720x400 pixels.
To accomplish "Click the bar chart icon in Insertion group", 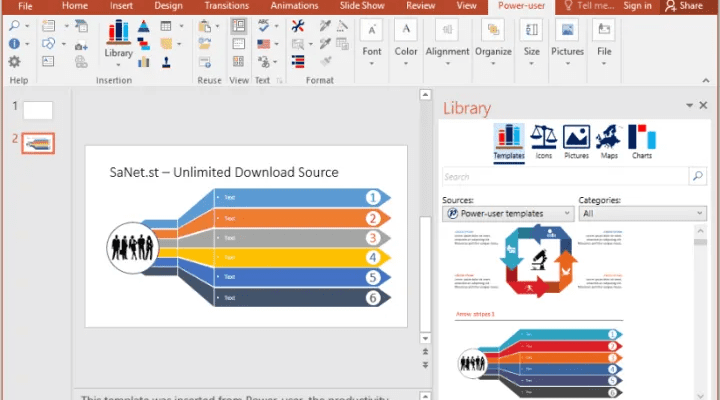I will [x=144, y=62].
